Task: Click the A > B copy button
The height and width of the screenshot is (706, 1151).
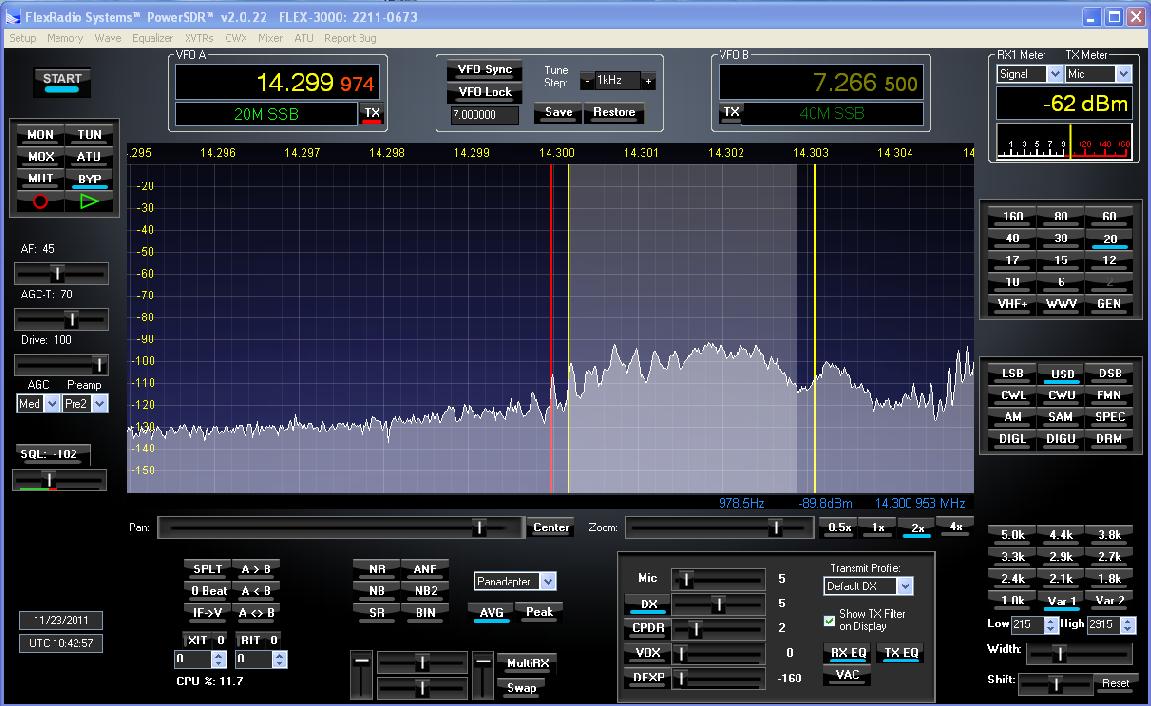Action: tap(255, 569)
